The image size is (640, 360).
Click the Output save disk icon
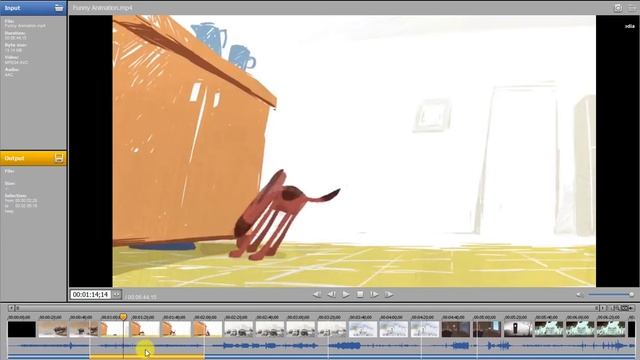click(59, 158)
